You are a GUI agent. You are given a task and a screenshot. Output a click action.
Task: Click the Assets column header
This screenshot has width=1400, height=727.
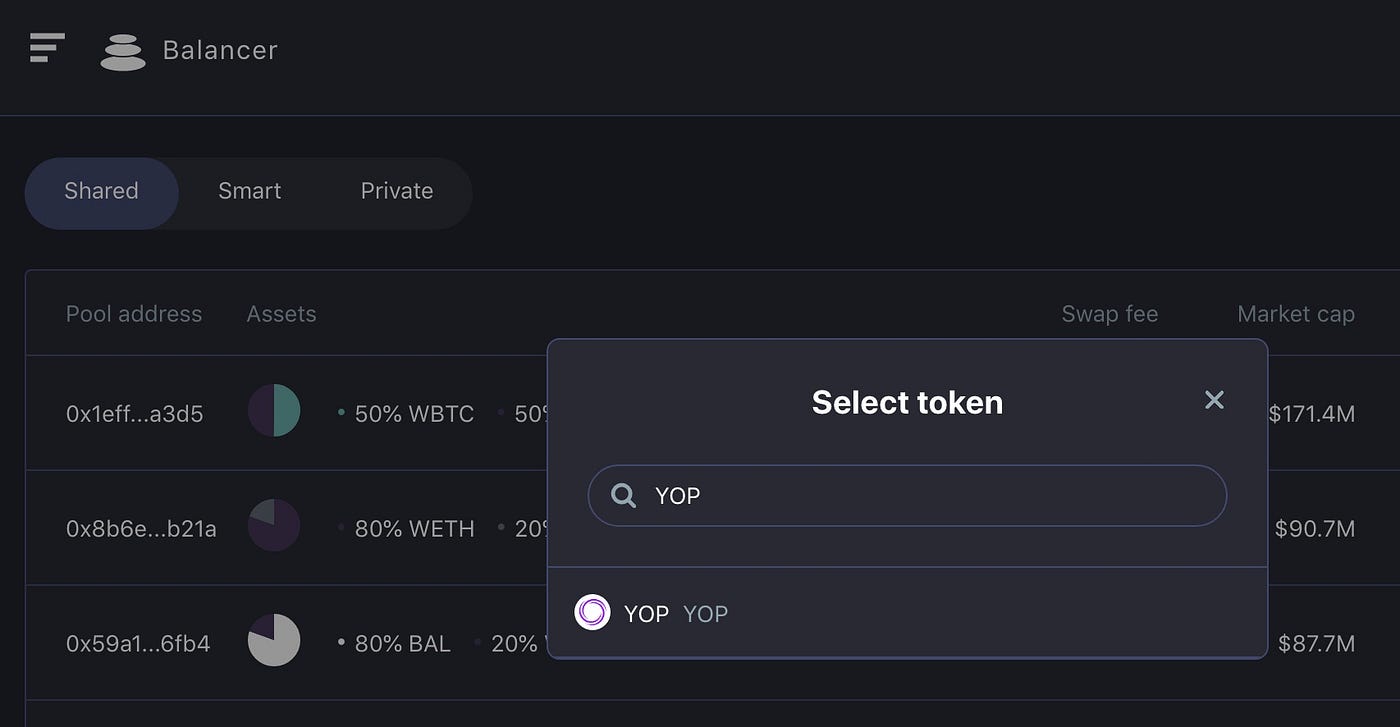pos(281,314)
